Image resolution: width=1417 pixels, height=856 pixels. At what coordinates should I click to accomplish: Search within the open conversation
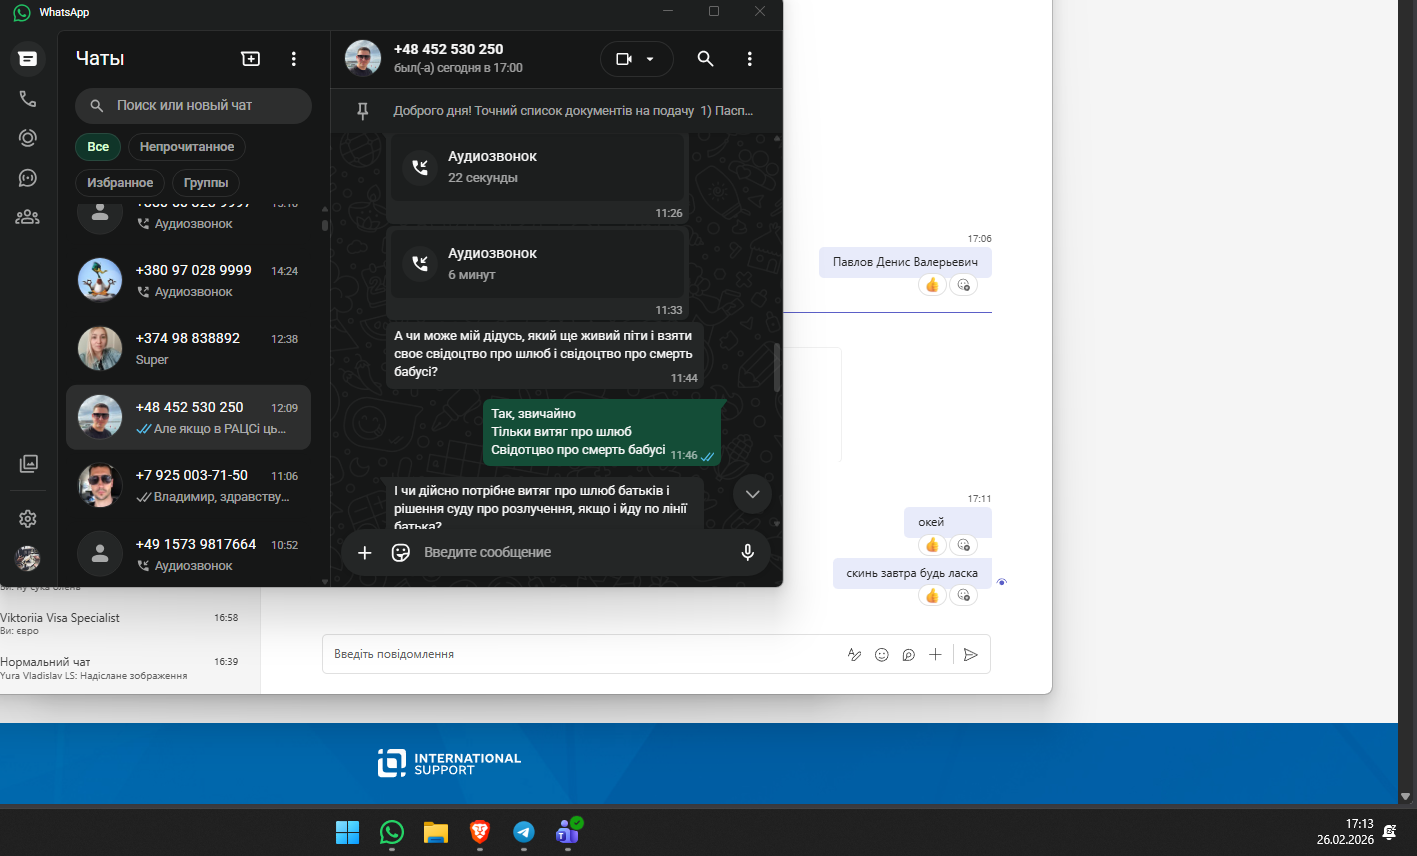(705, 59)
